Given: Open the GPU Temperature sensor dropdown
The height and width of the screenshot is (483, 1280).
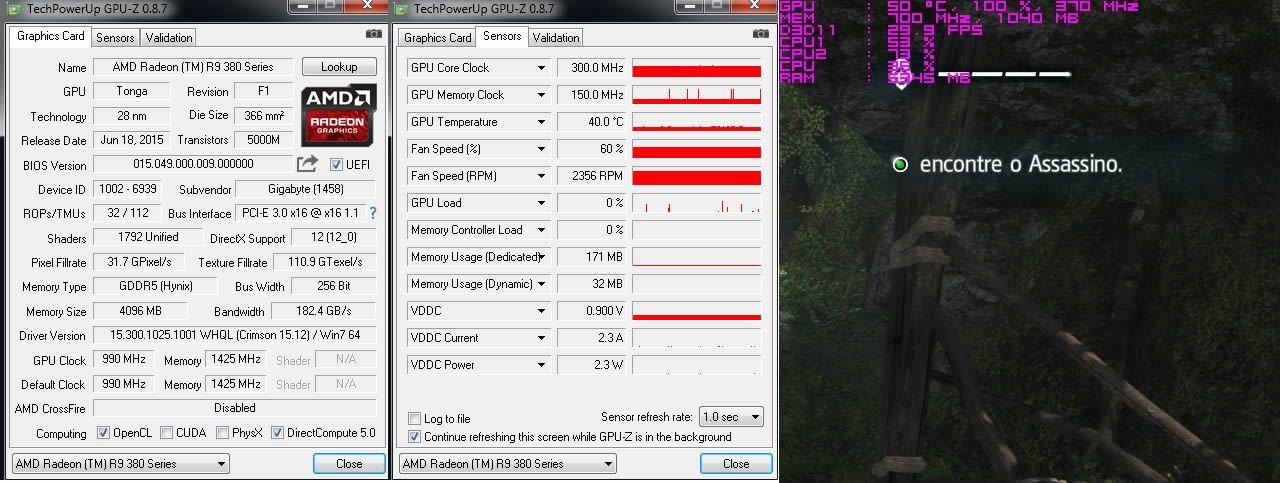Looking at the screenshot, I should click(541, 122).
